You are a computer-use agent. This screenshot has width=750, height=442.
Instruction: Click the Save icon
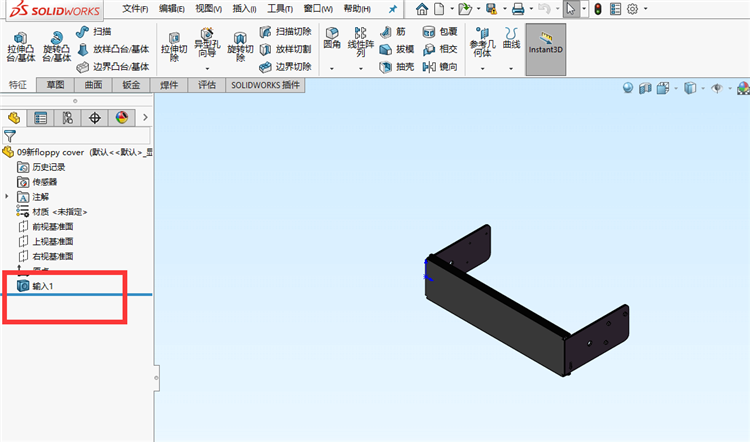[x=491, y=9]
